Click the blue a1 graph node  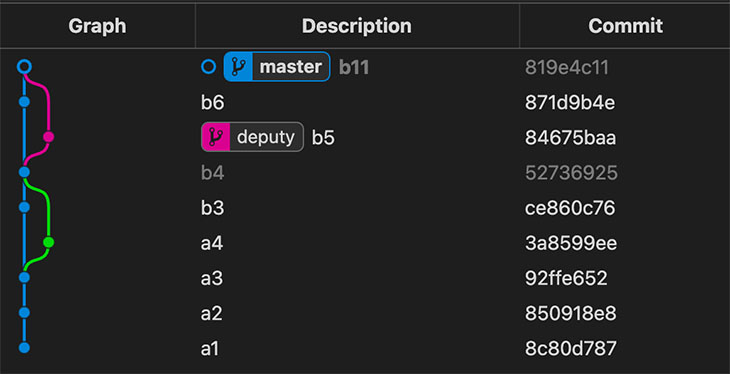[x=24, y=347]
